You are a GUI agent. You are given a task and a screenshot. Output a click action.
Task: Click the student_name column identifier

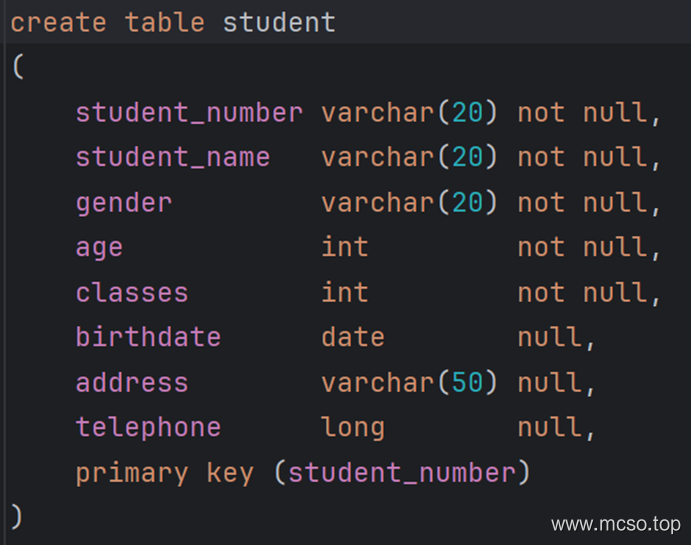click(x=173, y=158)
